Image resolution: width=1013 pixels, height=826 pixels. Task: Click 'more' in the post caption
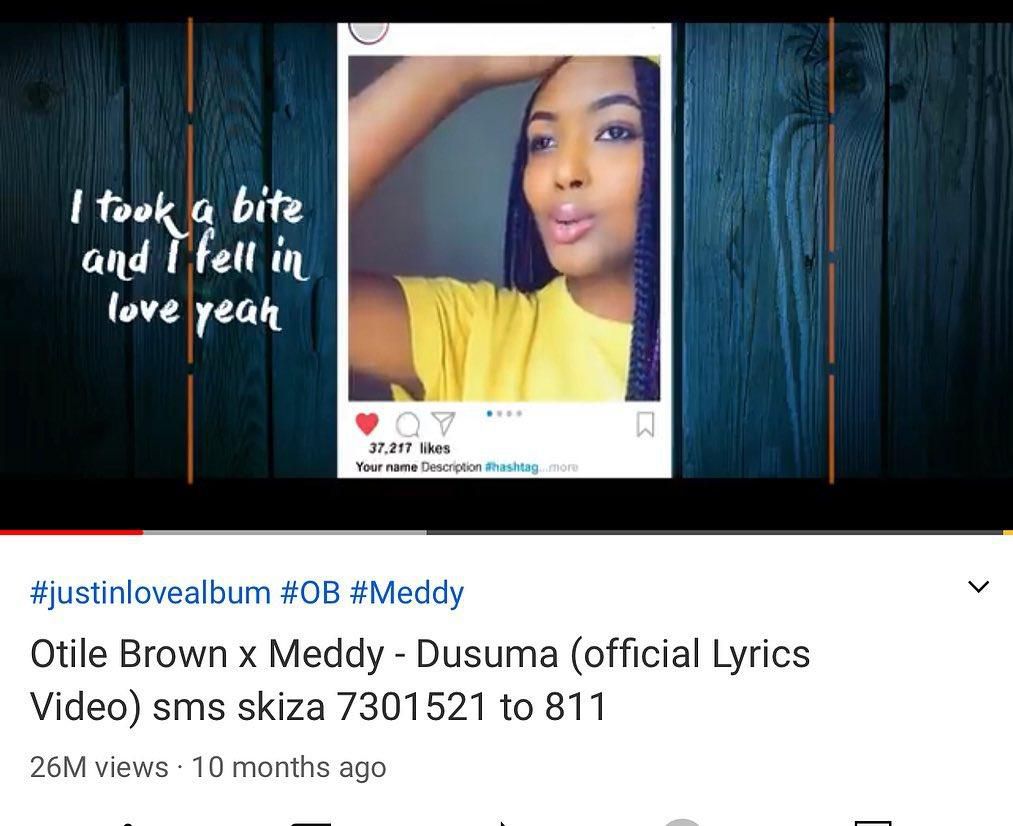[563, 467]
